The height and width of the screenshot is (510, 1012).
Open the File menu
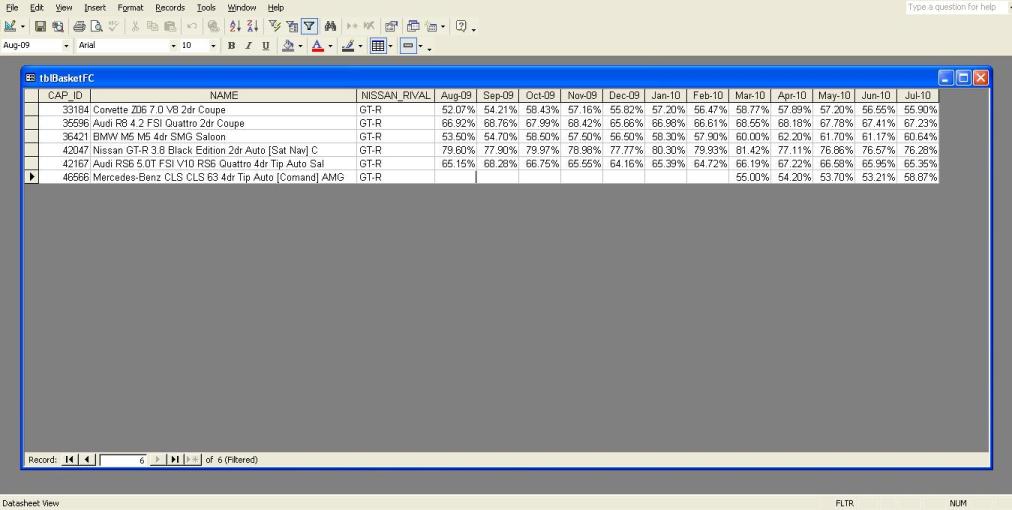12,8
